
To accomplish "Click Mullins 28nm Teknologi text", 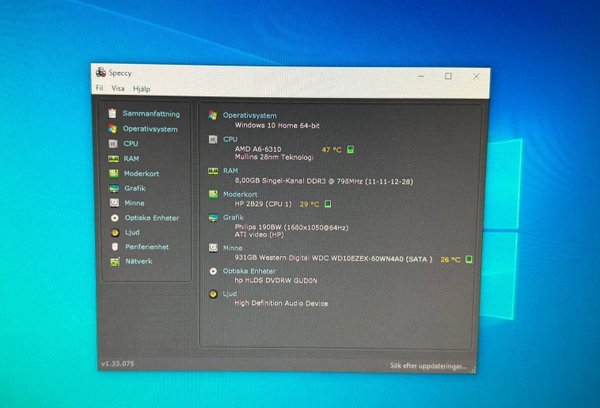I will point(274,157).
